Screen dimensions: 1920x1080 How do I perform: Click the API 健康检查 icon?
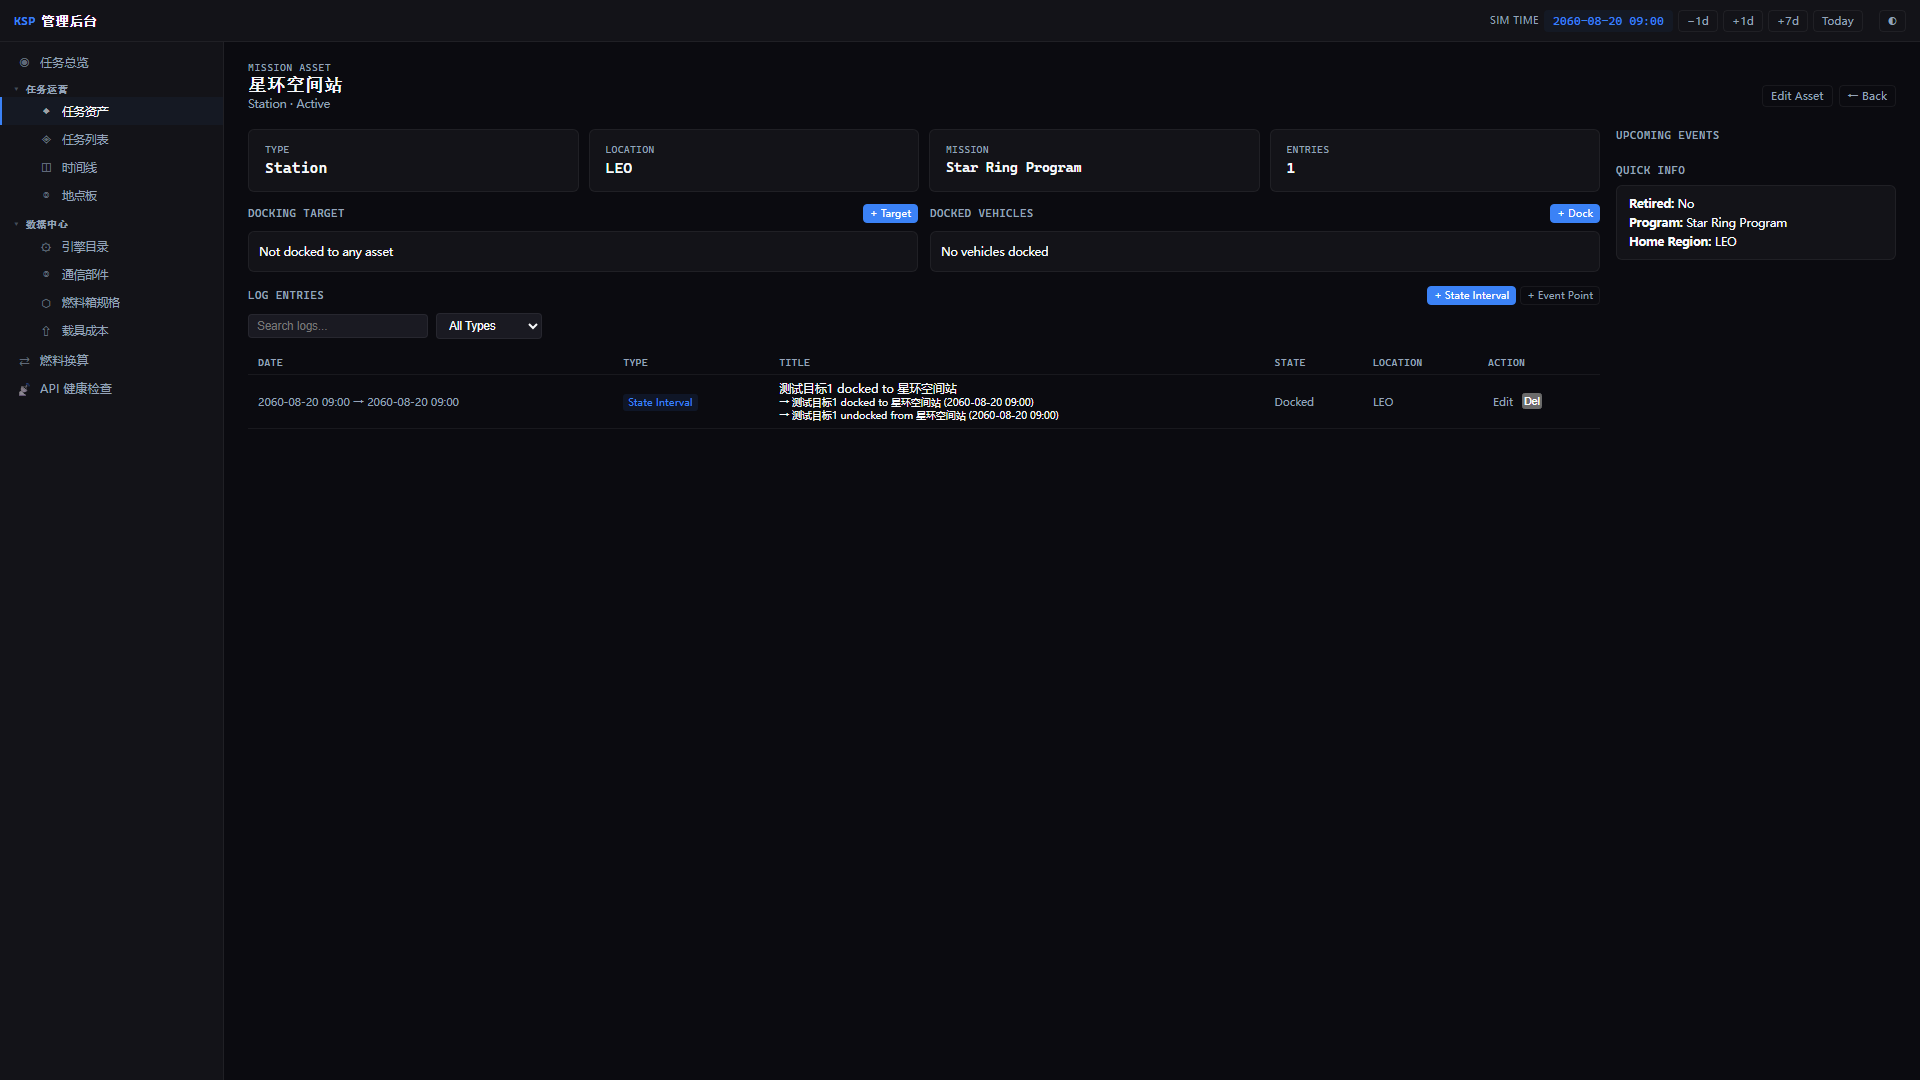click(24, 388)
